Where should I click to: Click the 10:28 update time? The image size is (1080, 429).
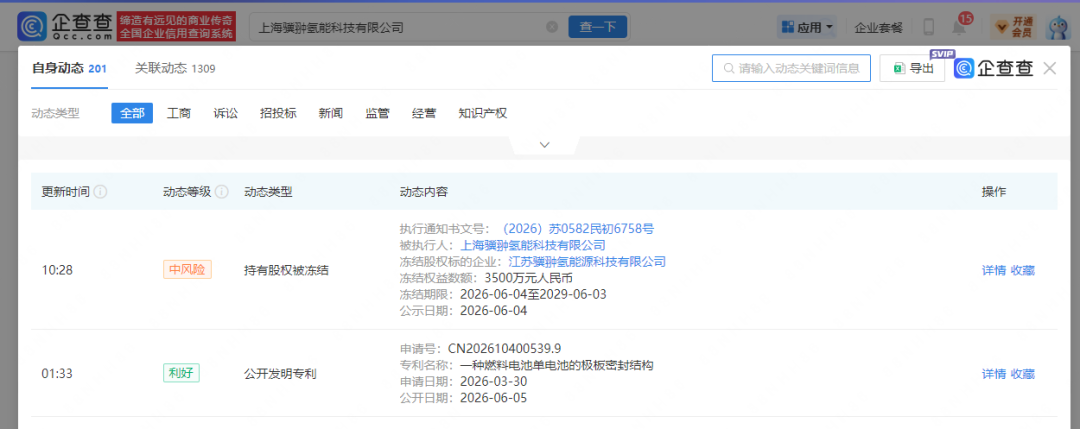pos(57,271)
